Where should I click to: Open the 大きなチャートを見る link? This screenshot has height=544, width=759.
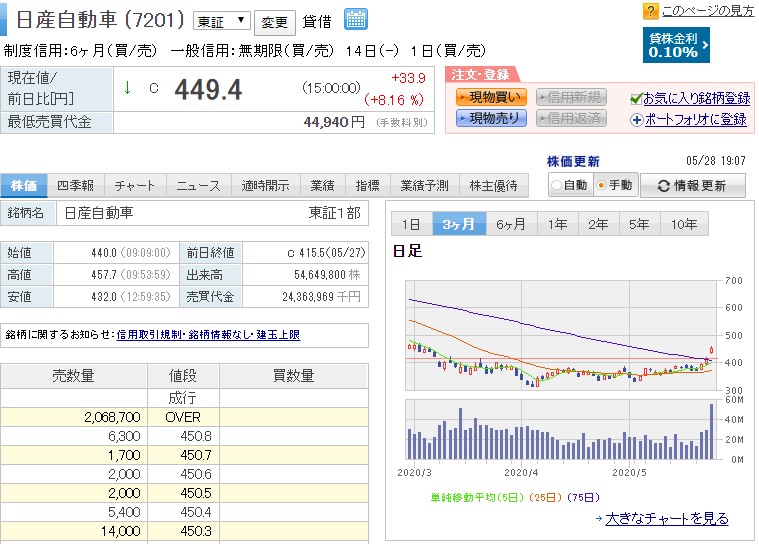click(667, 518)
